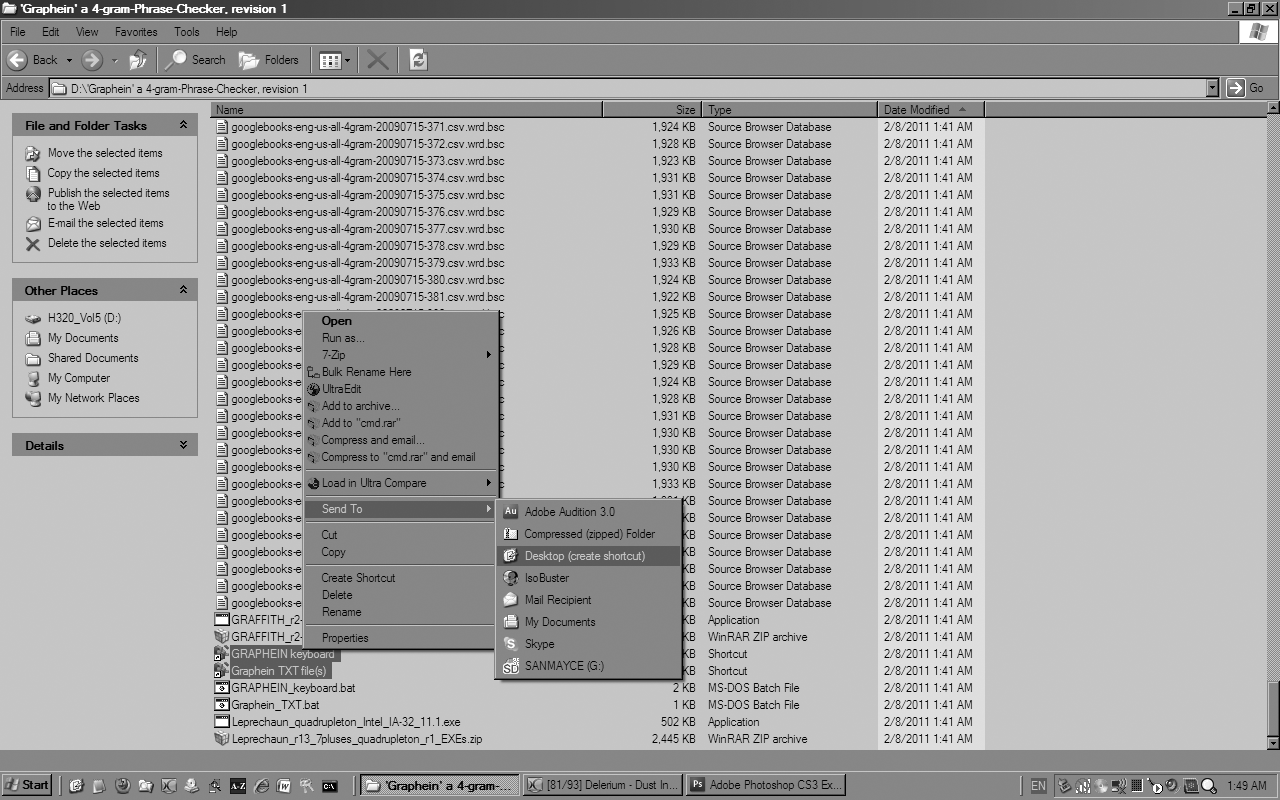Expand the 7-Zip submenu

[400, 355]
